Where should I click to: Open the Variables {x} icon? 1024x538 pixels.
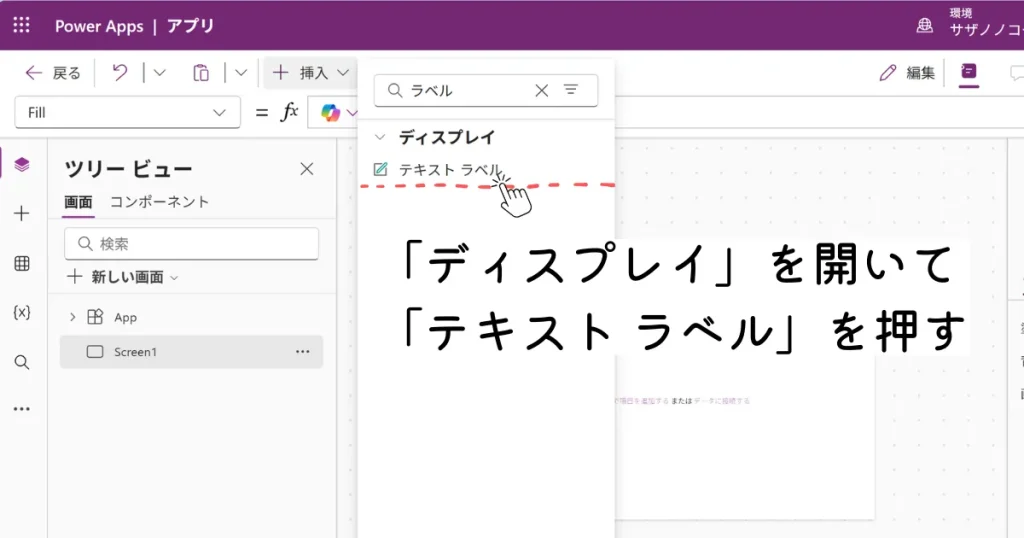point(22,312)
